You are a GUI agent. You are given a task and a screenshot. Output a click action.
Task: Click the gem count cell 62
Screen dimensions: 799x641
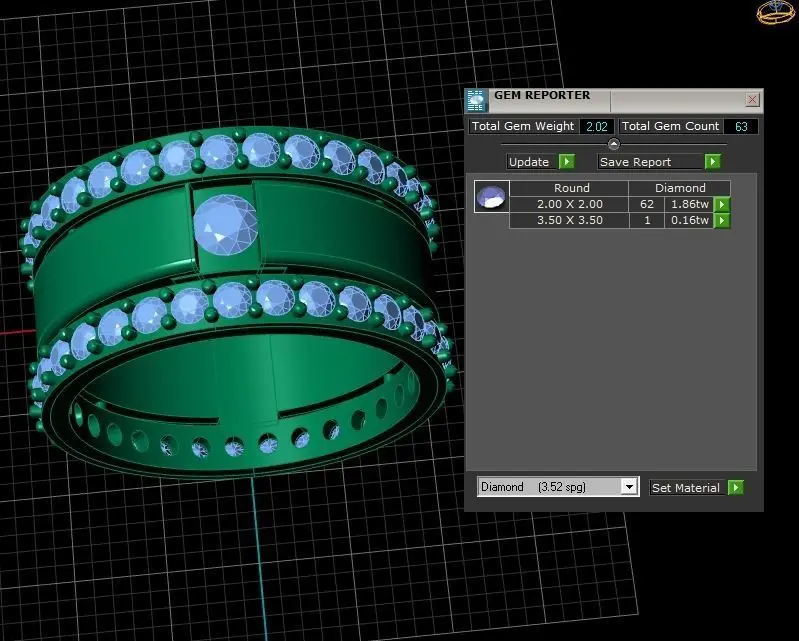tap(647, 204)
